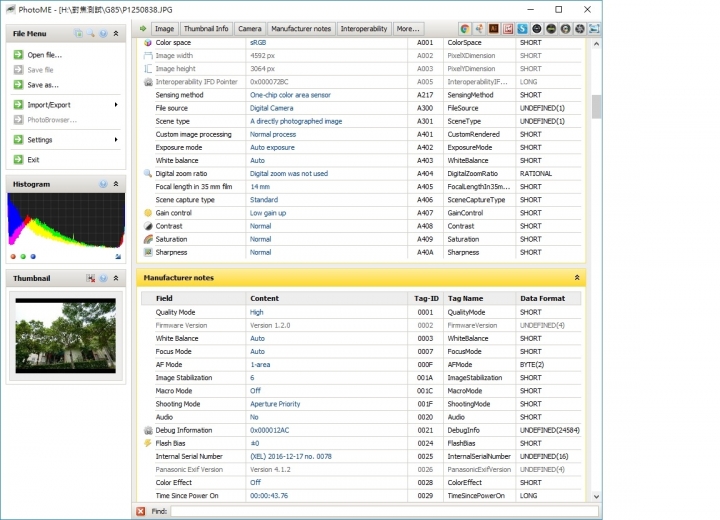Click the image thumbnail preview
Screen dimensions: 720x520
pos(66,336)
